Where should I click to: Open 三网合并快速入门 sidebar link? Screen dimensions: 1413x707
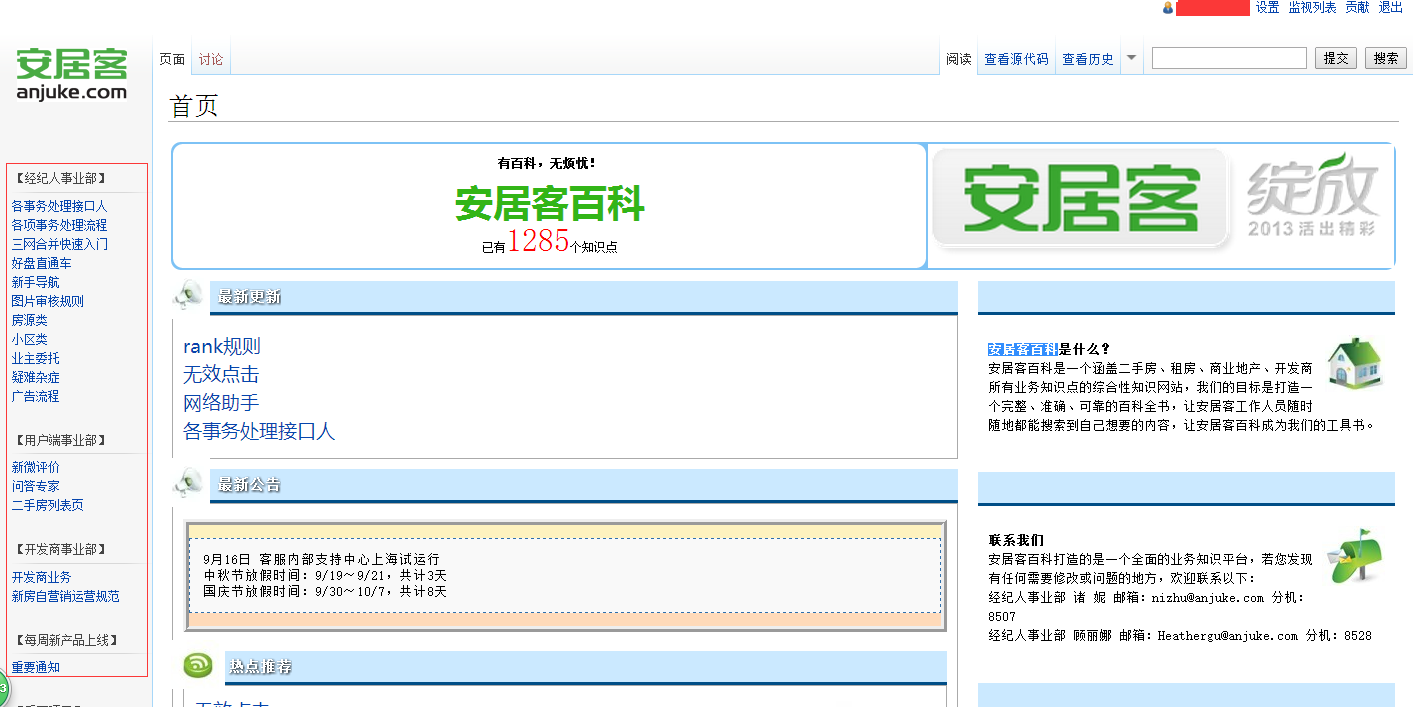pyautogui.click(x=59, y=244)
